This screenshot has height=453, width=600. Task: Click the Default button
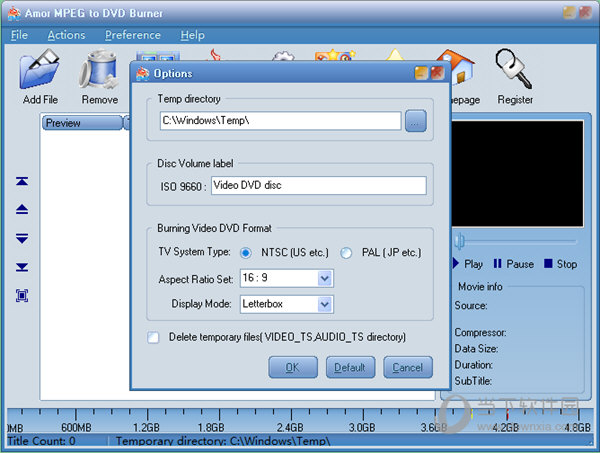pyautogui.click(x=351, y=367)
